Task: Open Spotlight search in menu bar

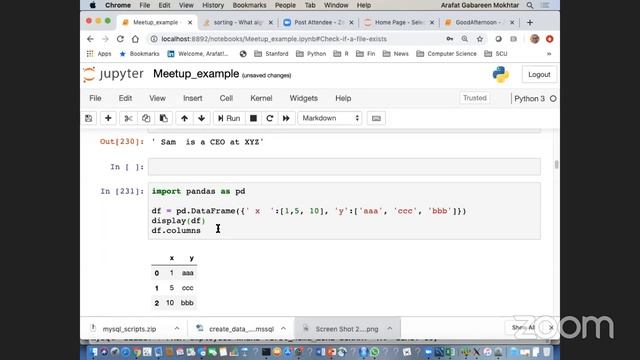Action: tap(530, 5)
